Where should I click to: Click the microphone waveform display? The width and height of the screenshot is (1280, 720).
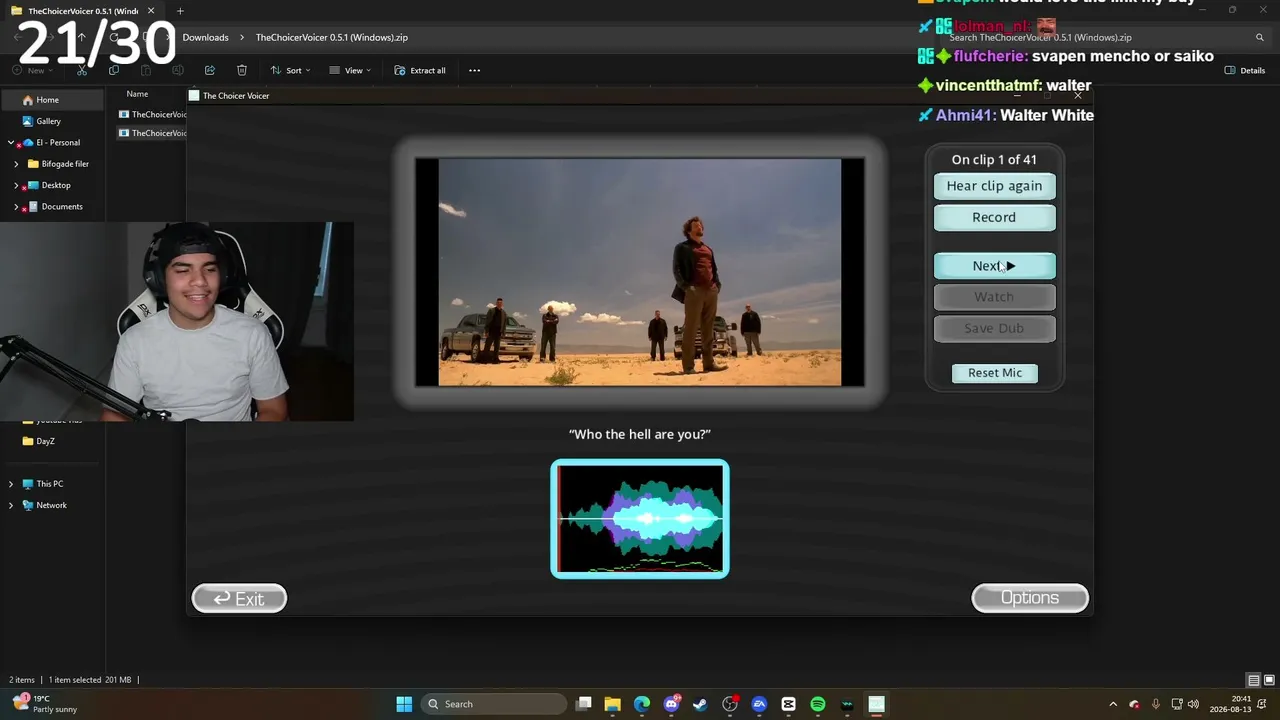point(640,519)
